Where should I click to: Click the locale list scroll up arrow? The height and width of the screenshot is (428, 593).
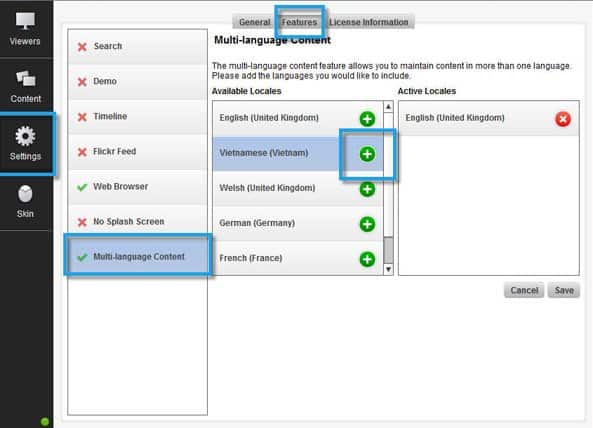pyautogui.click(x=388, y=107)
